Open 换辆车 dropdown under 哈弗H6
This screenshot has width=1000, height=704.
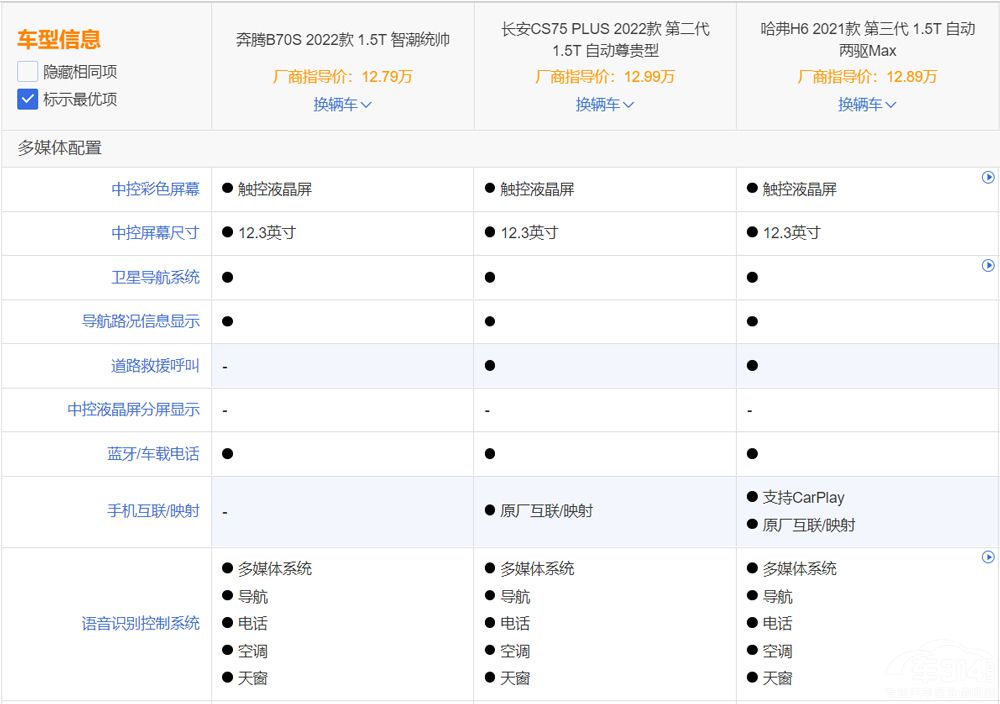click(x=867, y=104)
